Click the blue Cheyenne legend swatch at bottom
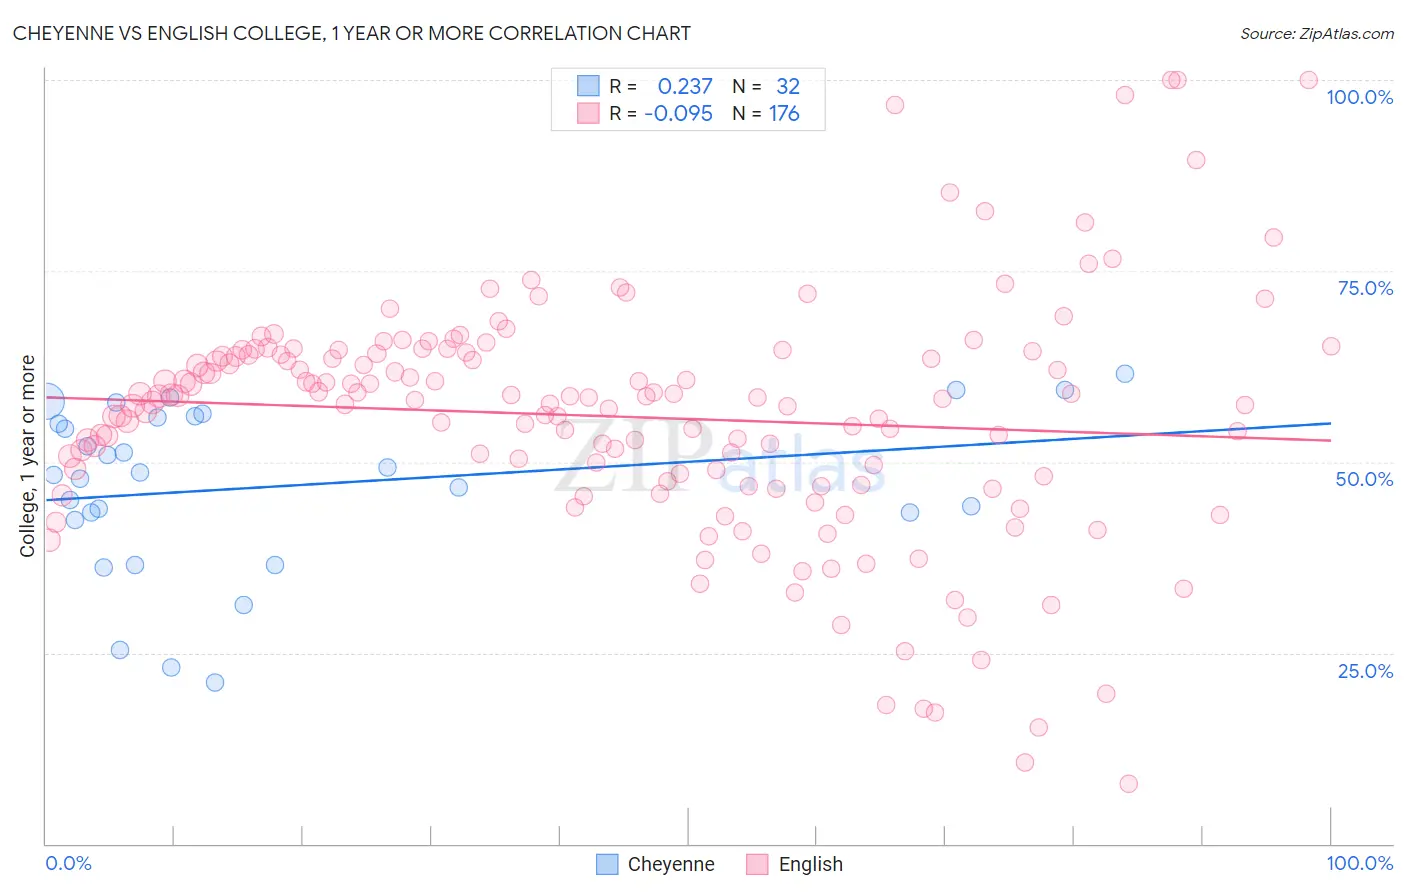The width and height of the screenshot is (1406, 892). coord(607,864)
